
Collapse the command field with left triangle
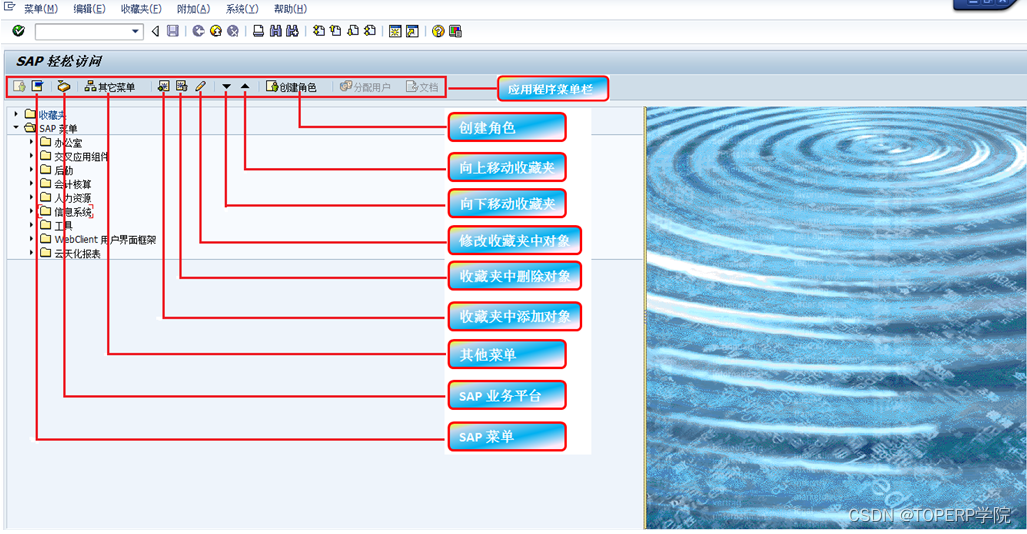click(x=155, y=31)
